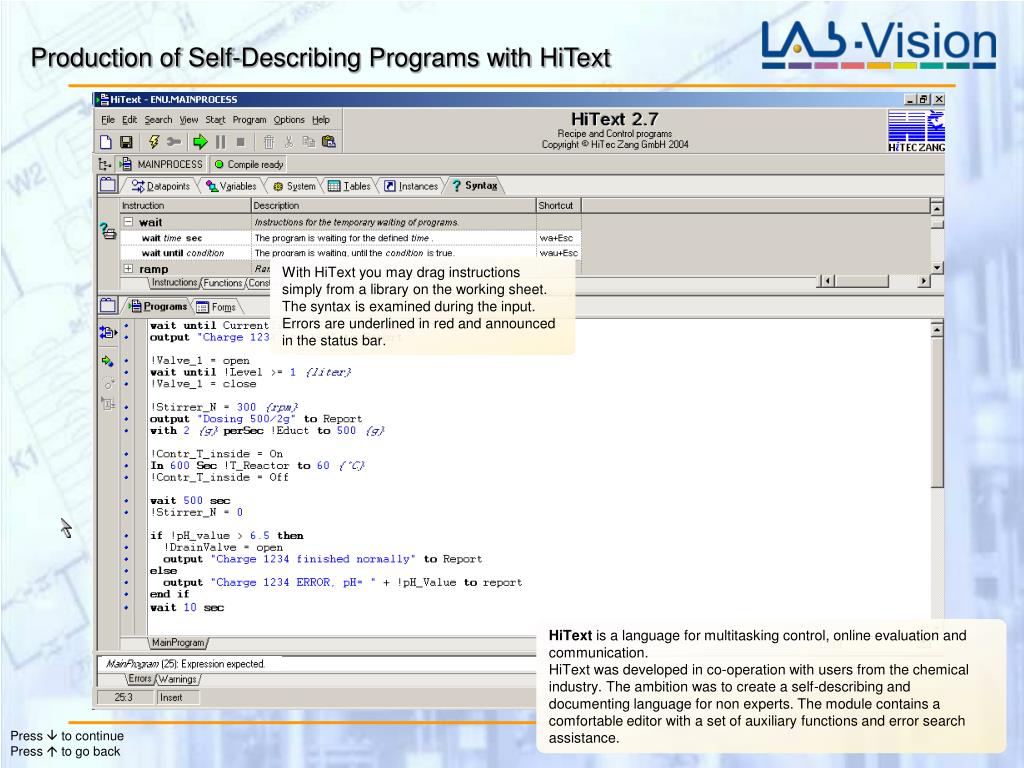Open the Search menu
This screenshot has height=768, width=1024.
tap(158, 120)
